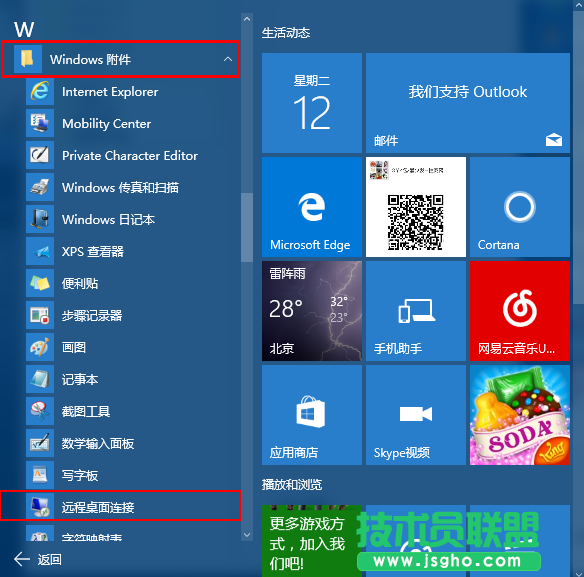This screenshot has width=584, height=577.
Task: Open the 应用商店 store tile
Action: tap(312, 415)
